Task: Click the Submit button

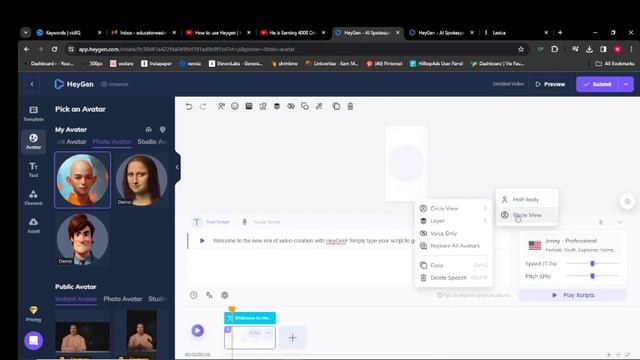Action: pos(598,84)
